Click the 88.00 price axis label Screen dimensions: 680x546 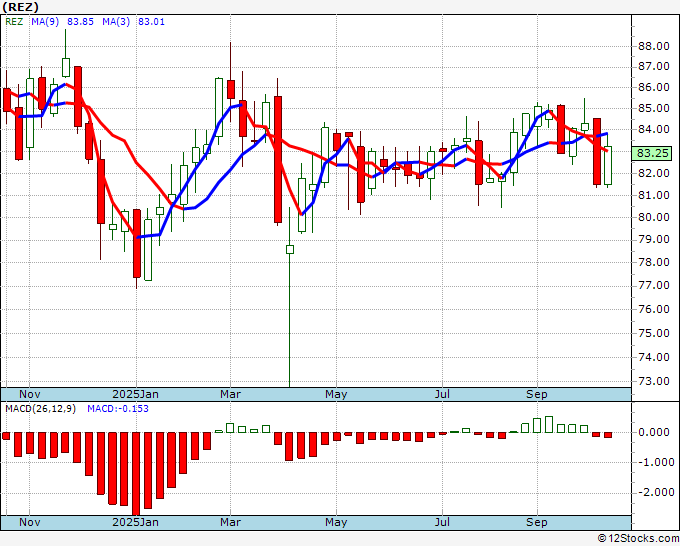654,46
